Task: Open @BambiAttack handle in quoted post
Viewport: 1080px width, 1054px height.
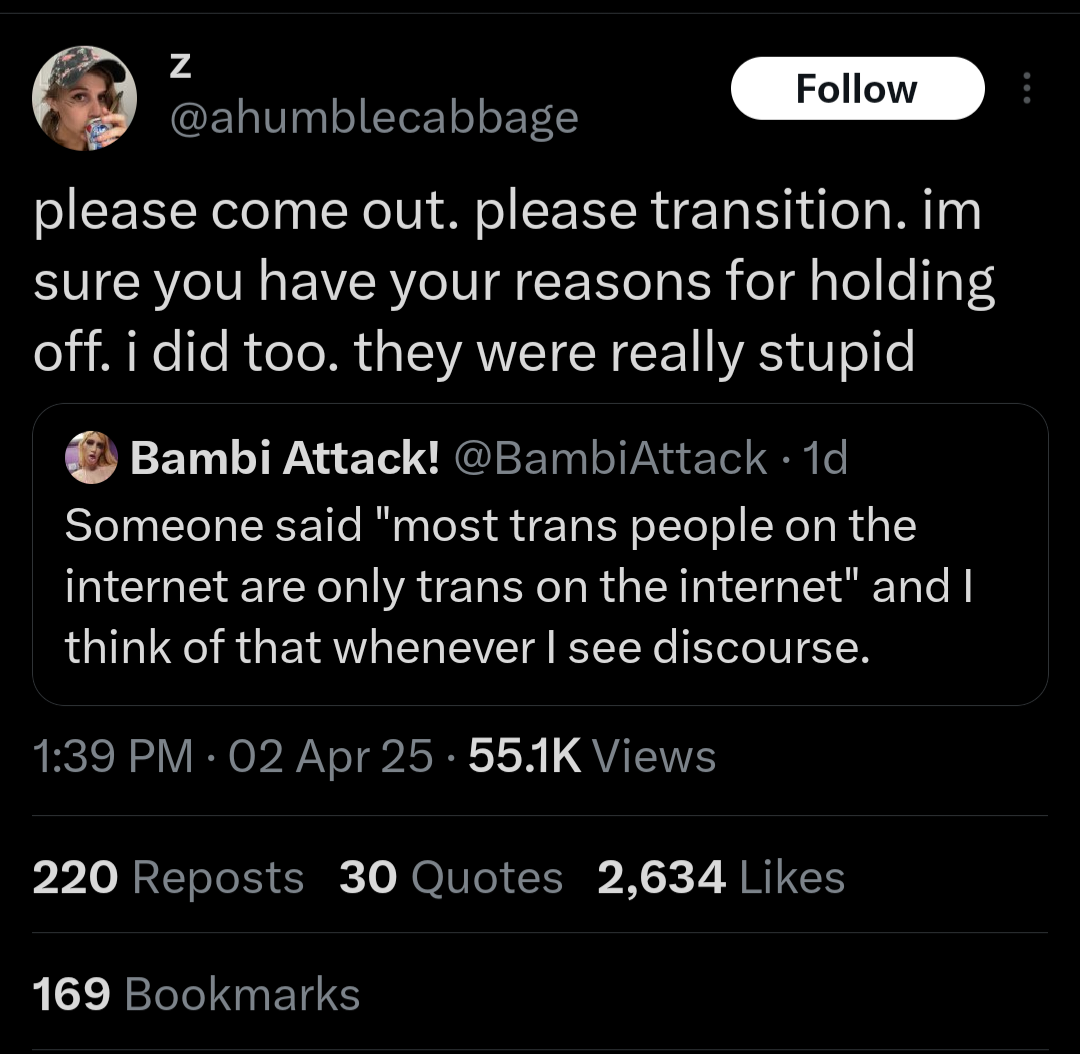Action: tap(610, 458)
